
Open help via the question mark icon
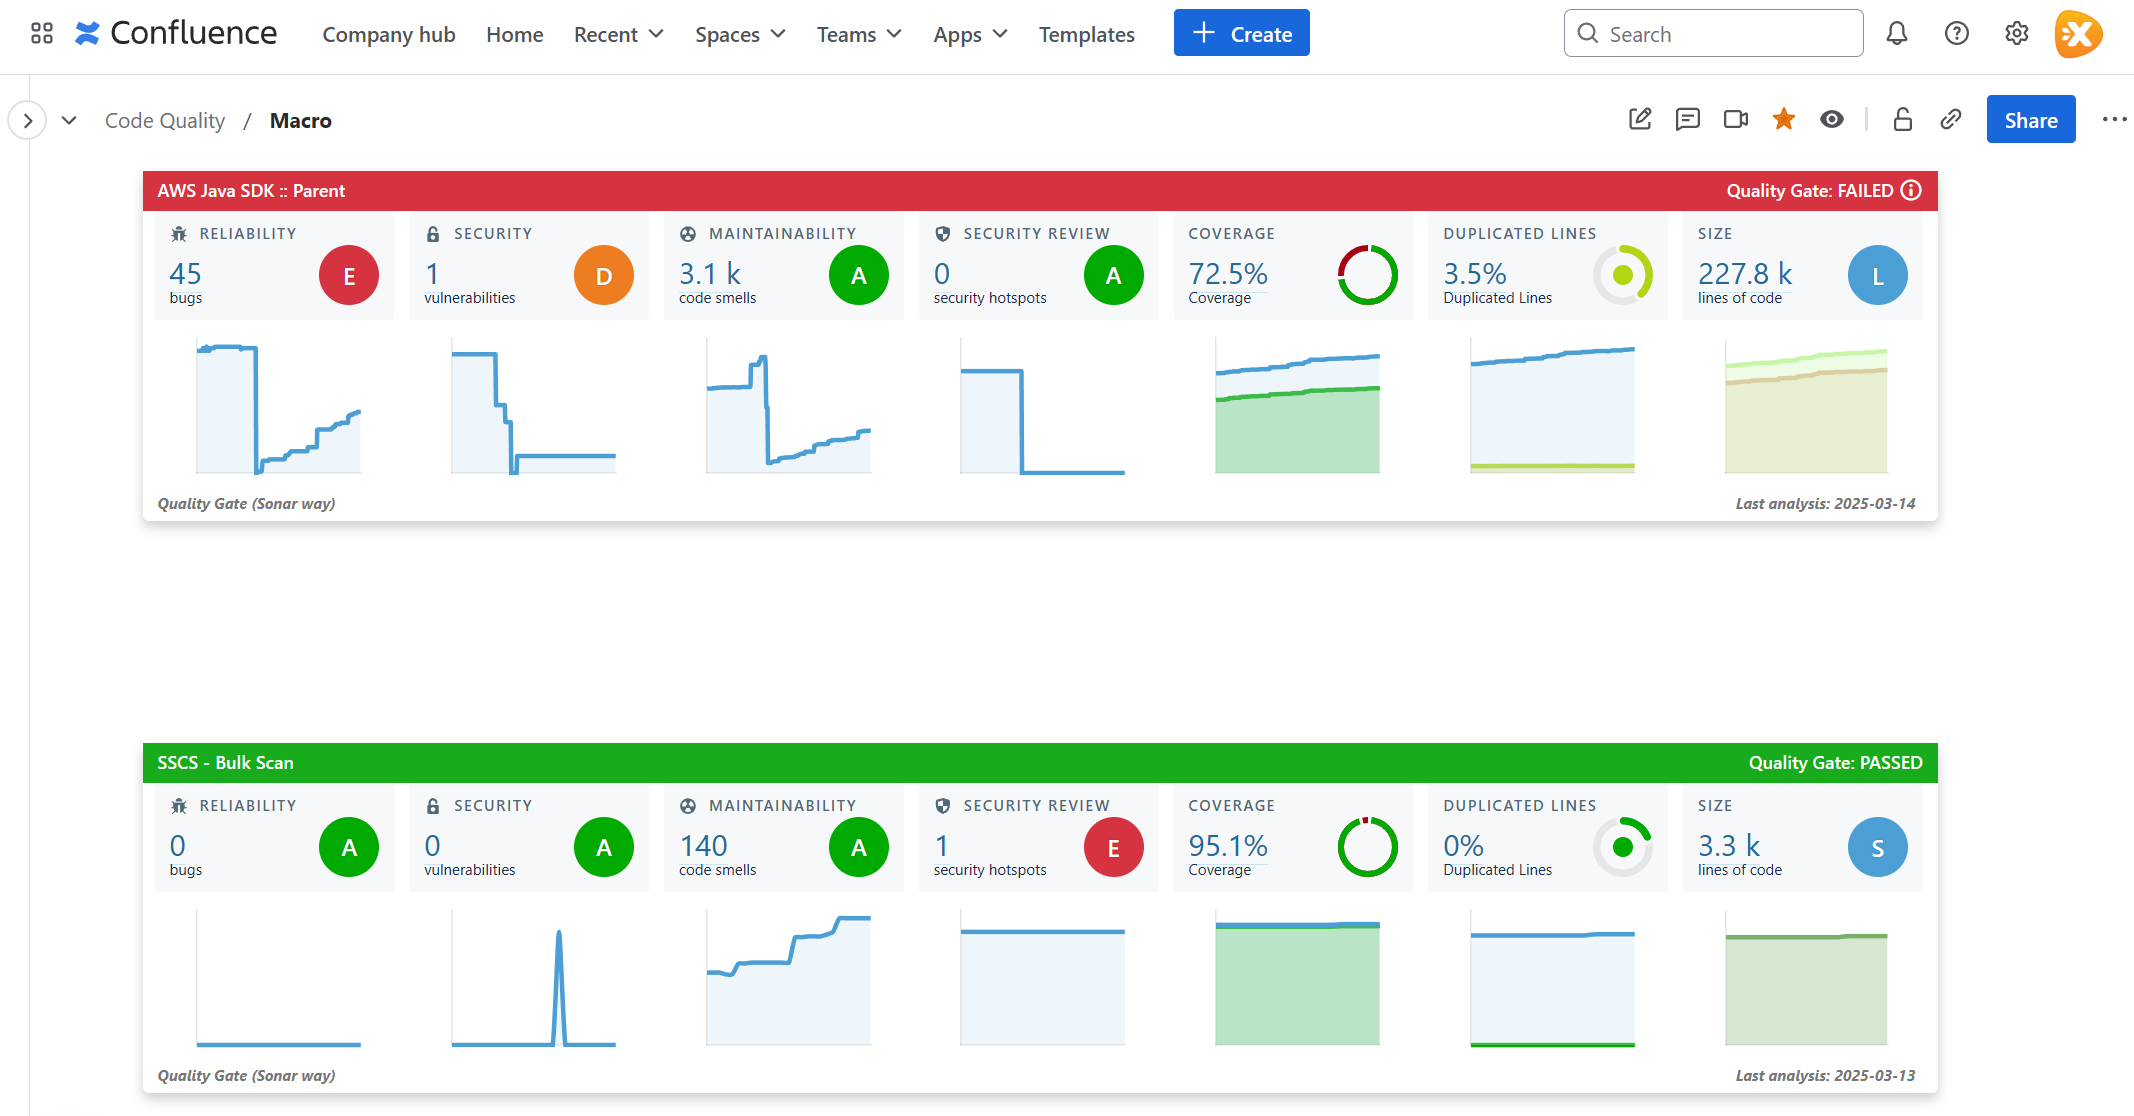(1956, 33)
